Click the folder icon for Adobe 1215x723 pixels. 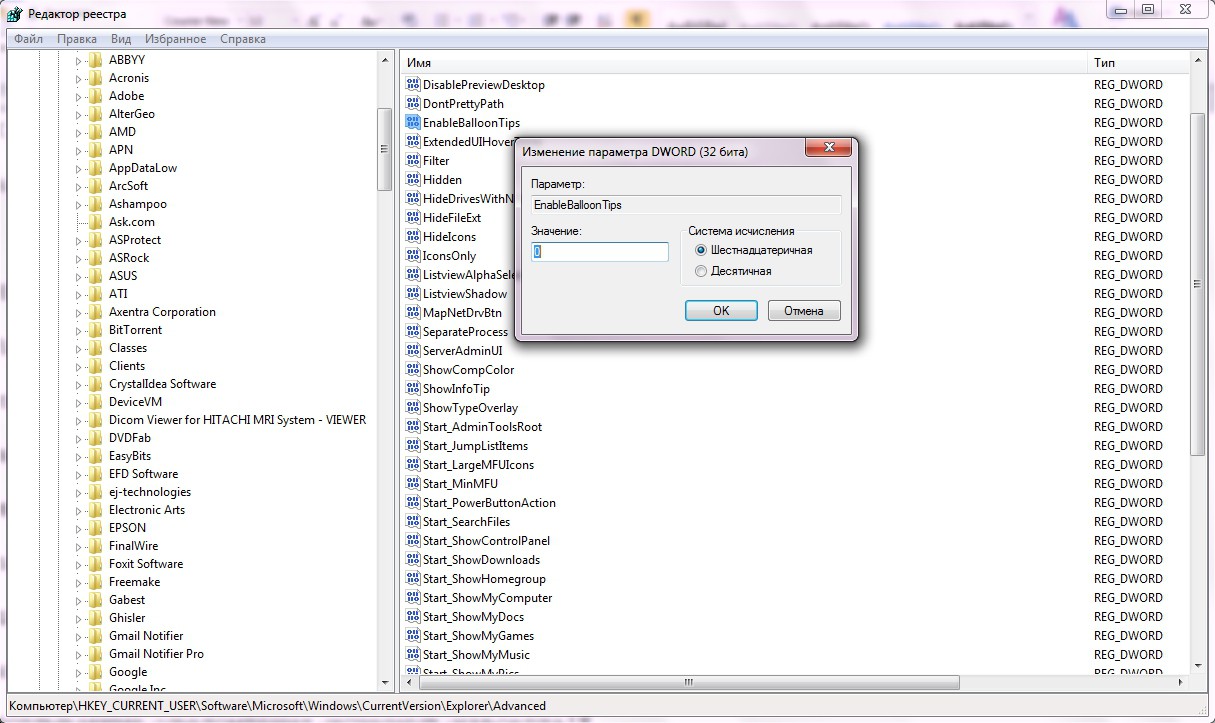point(96,96)
